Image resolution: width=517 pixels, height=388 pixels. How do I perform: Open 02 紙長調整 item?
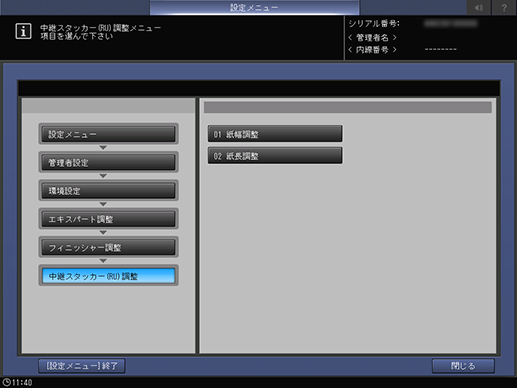coord(275,156)
